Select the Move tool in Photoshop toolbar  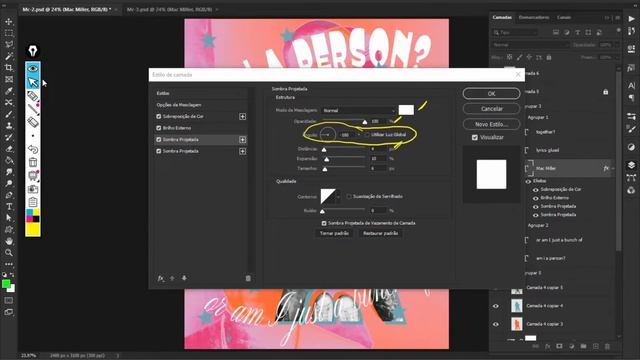coord(9,21)
